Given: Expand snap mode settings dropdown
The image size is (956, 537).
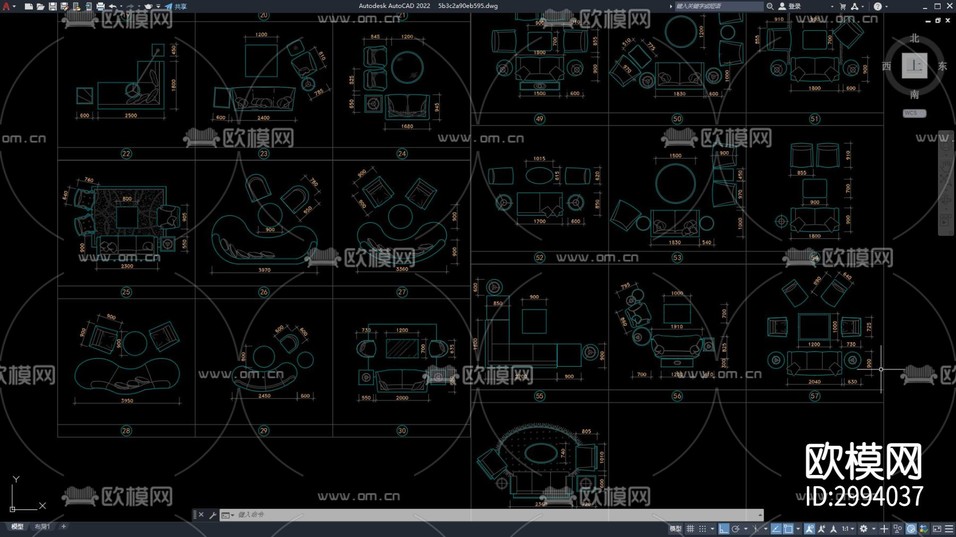Looking at the screenshot, I should [713, 528].
